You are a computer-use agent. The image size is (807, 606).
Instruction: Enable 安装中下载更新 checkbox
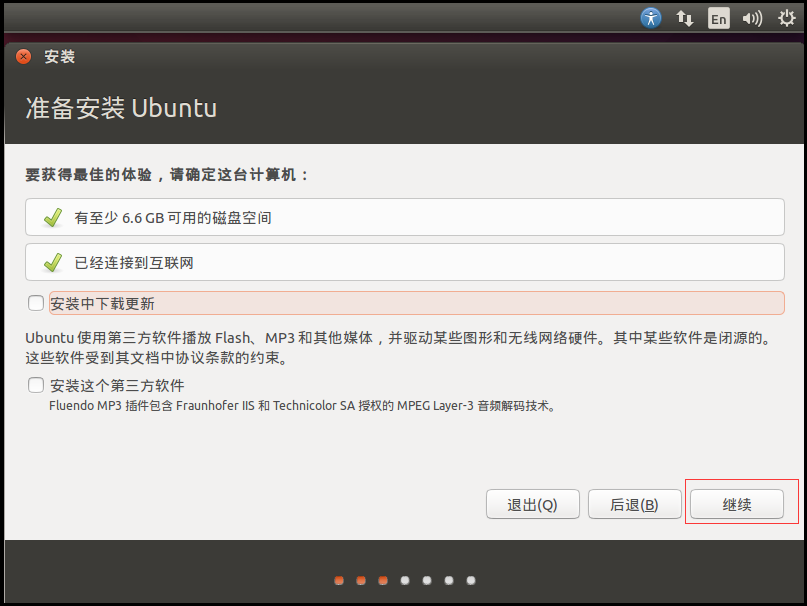(36, 303)
